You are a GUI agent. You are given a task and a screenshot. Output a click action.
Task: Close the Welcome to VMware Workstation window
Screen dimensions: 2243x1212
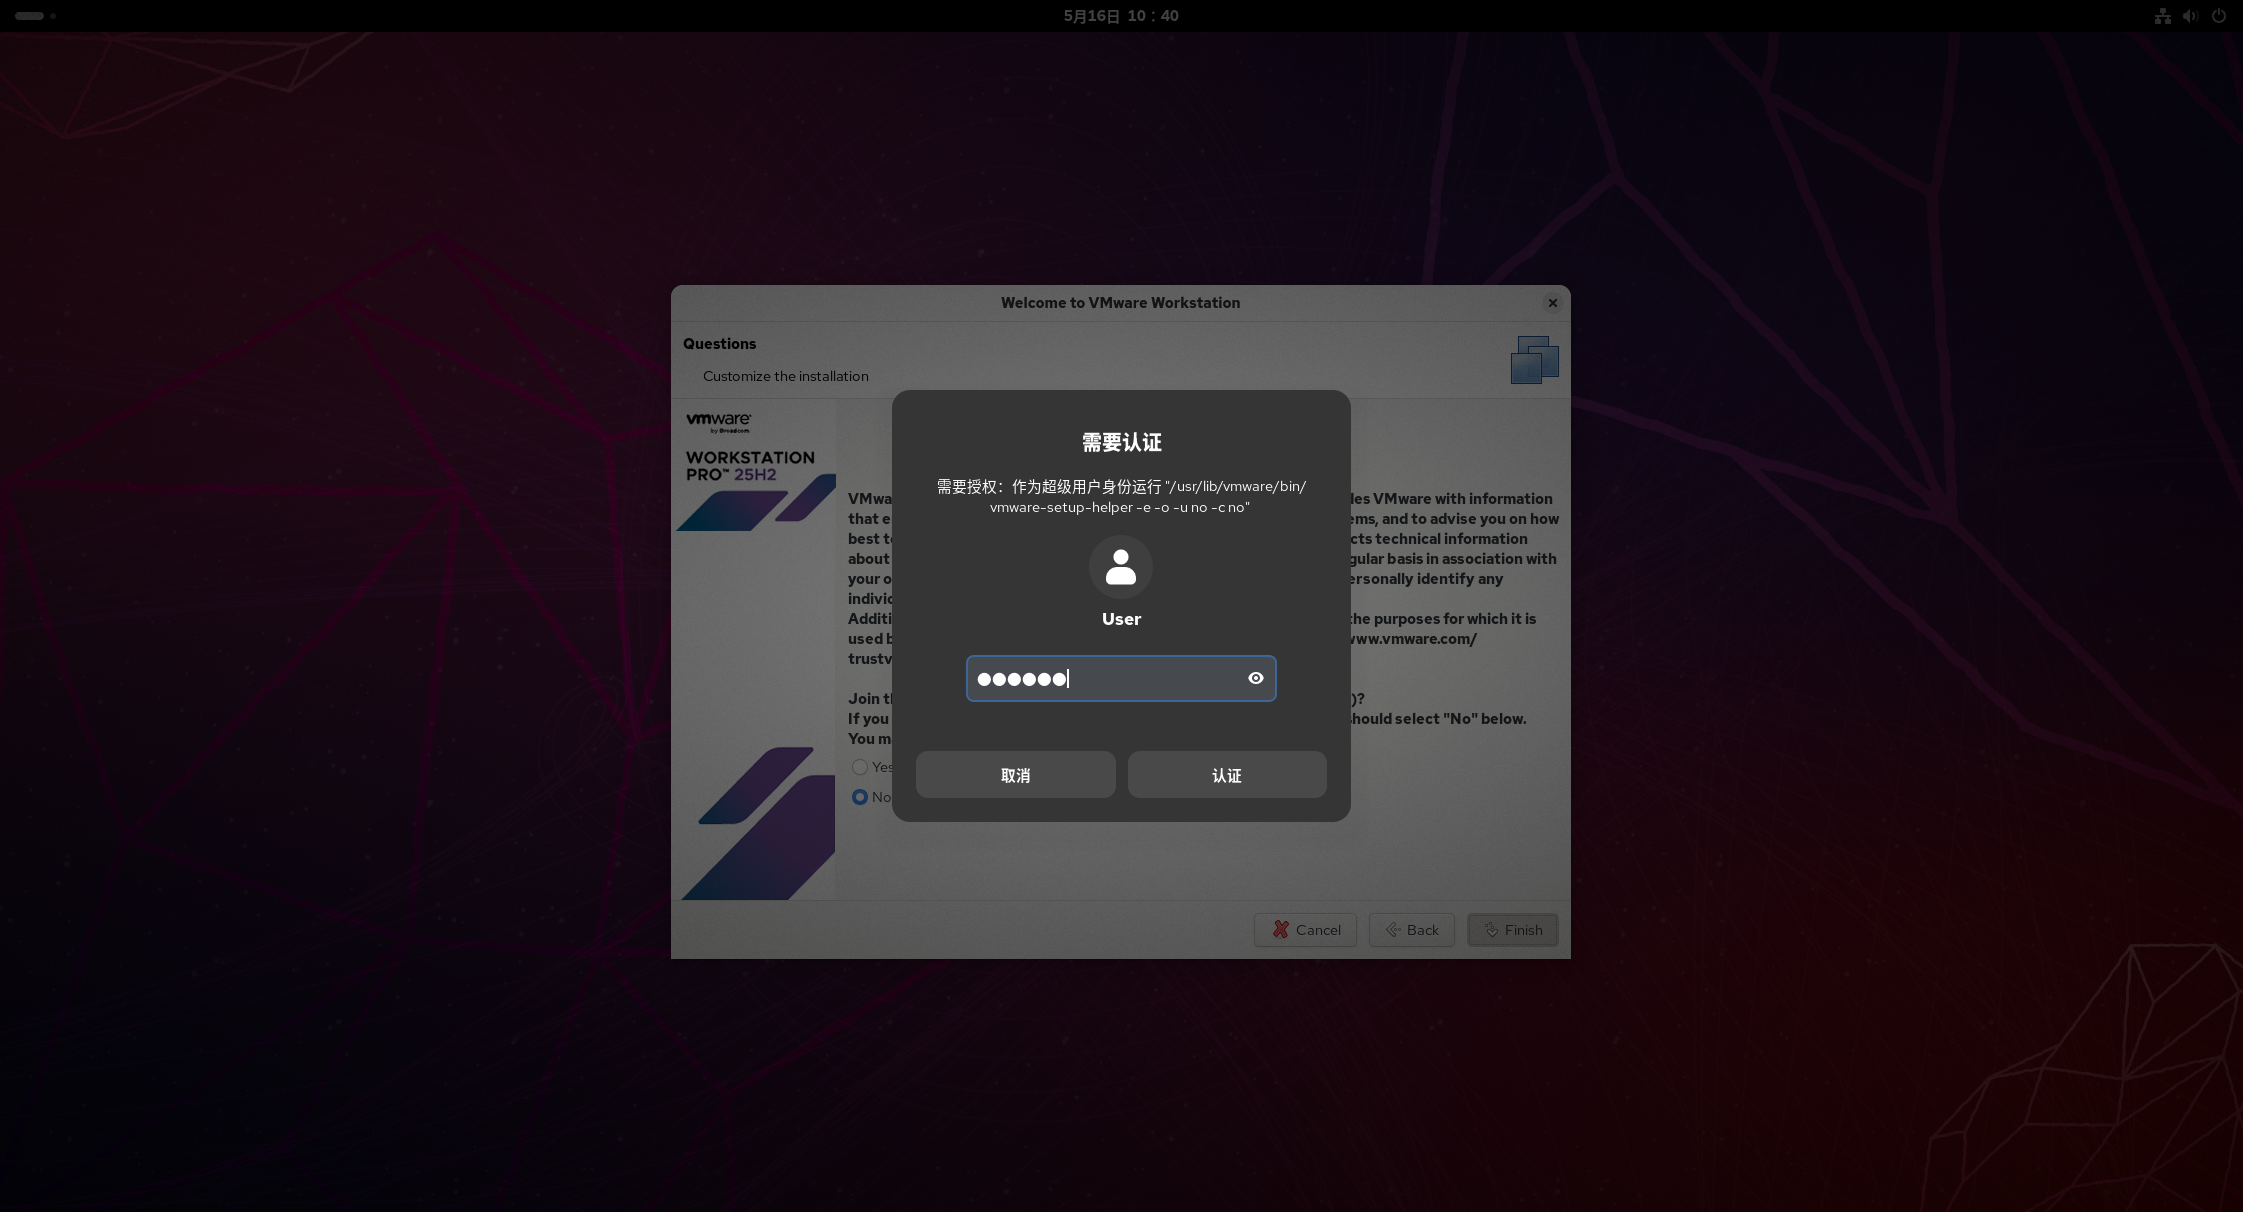pos(1552,303)
